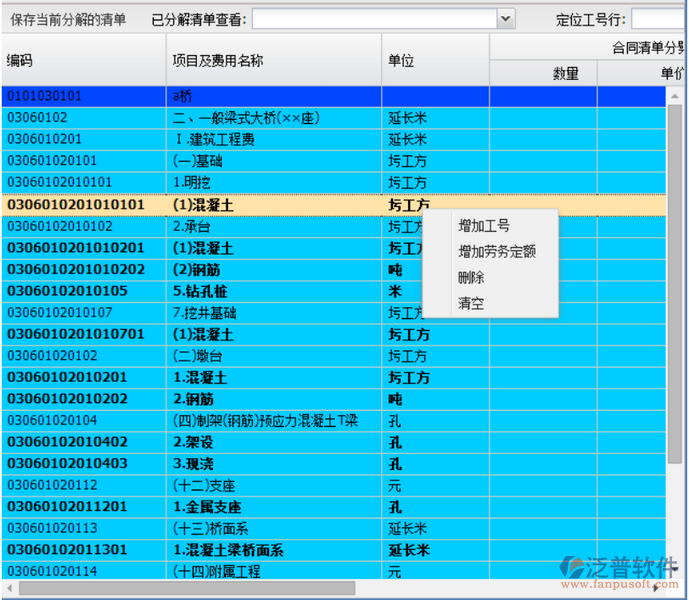Click the (十四)附属工程 row
This screenshot has height=600, width=689.
(x=273, y=571)
